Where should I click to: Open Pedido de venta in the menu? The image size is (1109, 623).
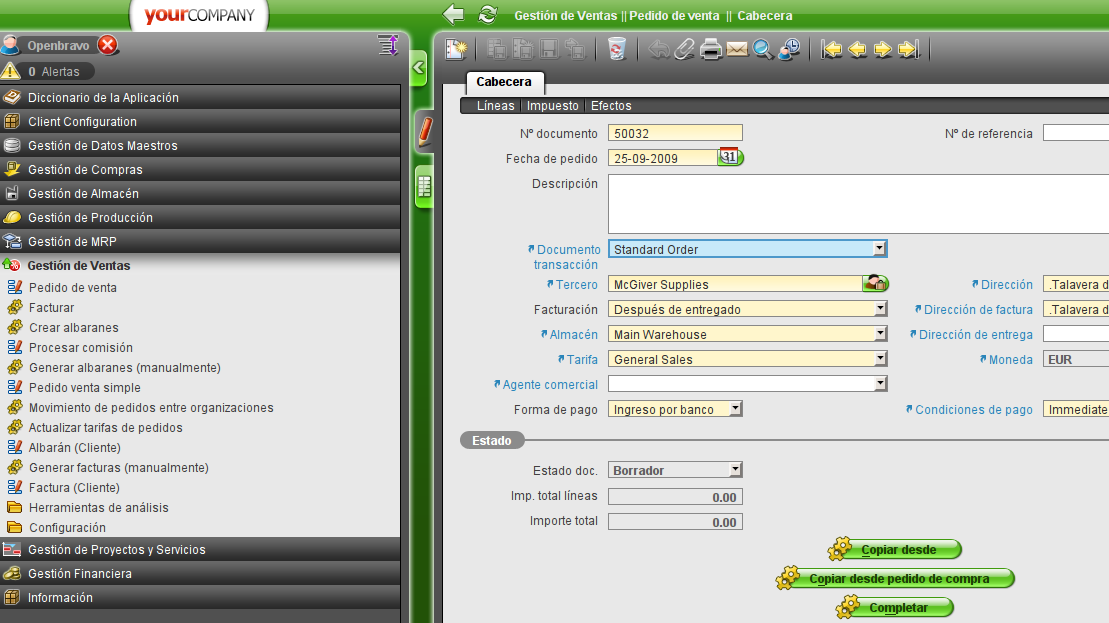[73, 288]
